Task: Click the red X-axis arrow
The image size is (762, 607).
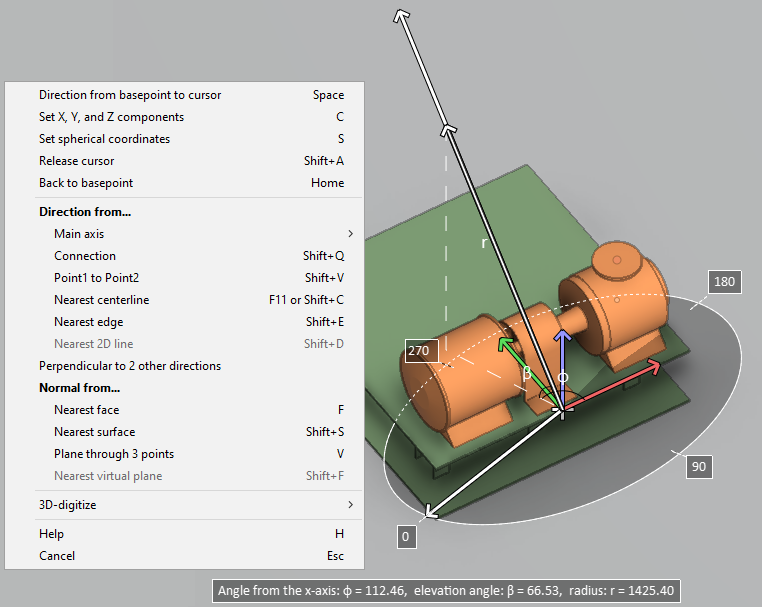Action: (620, 384)
